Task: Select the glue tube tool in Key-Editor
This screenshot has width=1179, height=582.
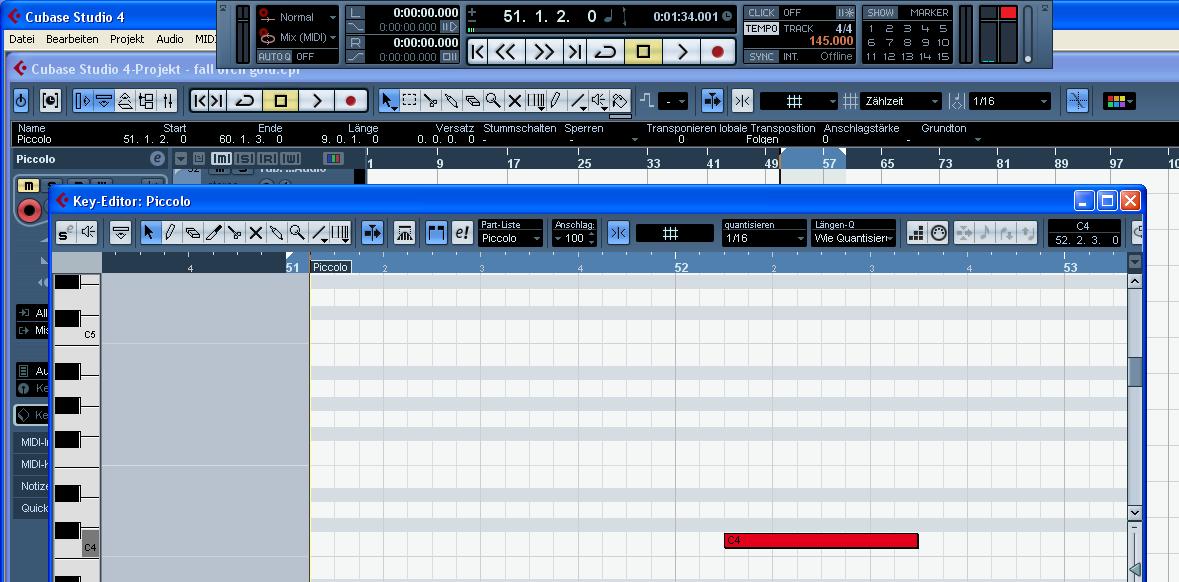Action: click(x=276, y=233)
